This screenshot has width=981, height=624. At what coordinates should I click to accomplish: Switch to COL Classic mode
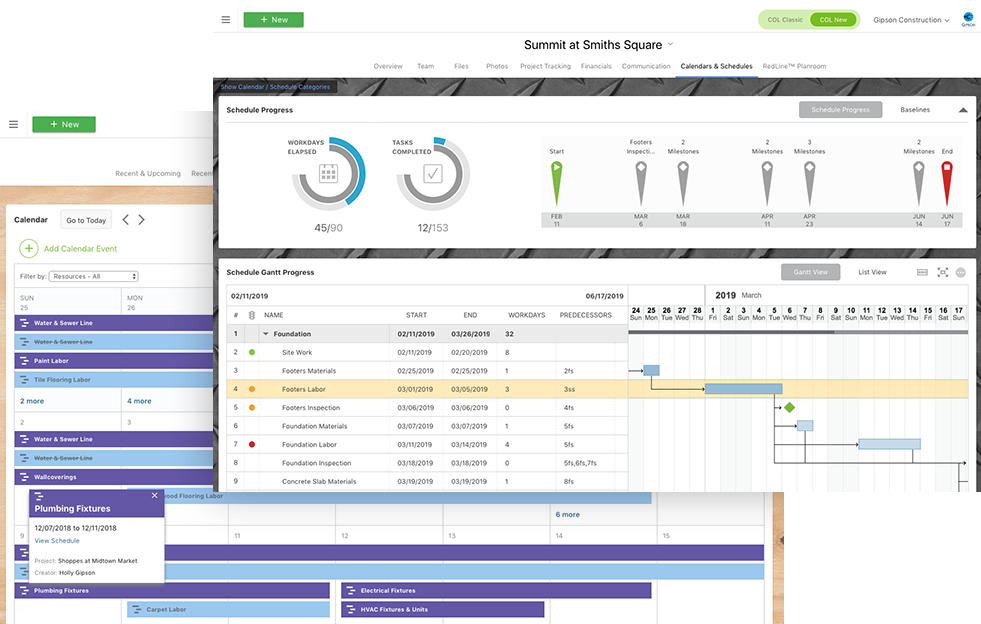[785, 20]
